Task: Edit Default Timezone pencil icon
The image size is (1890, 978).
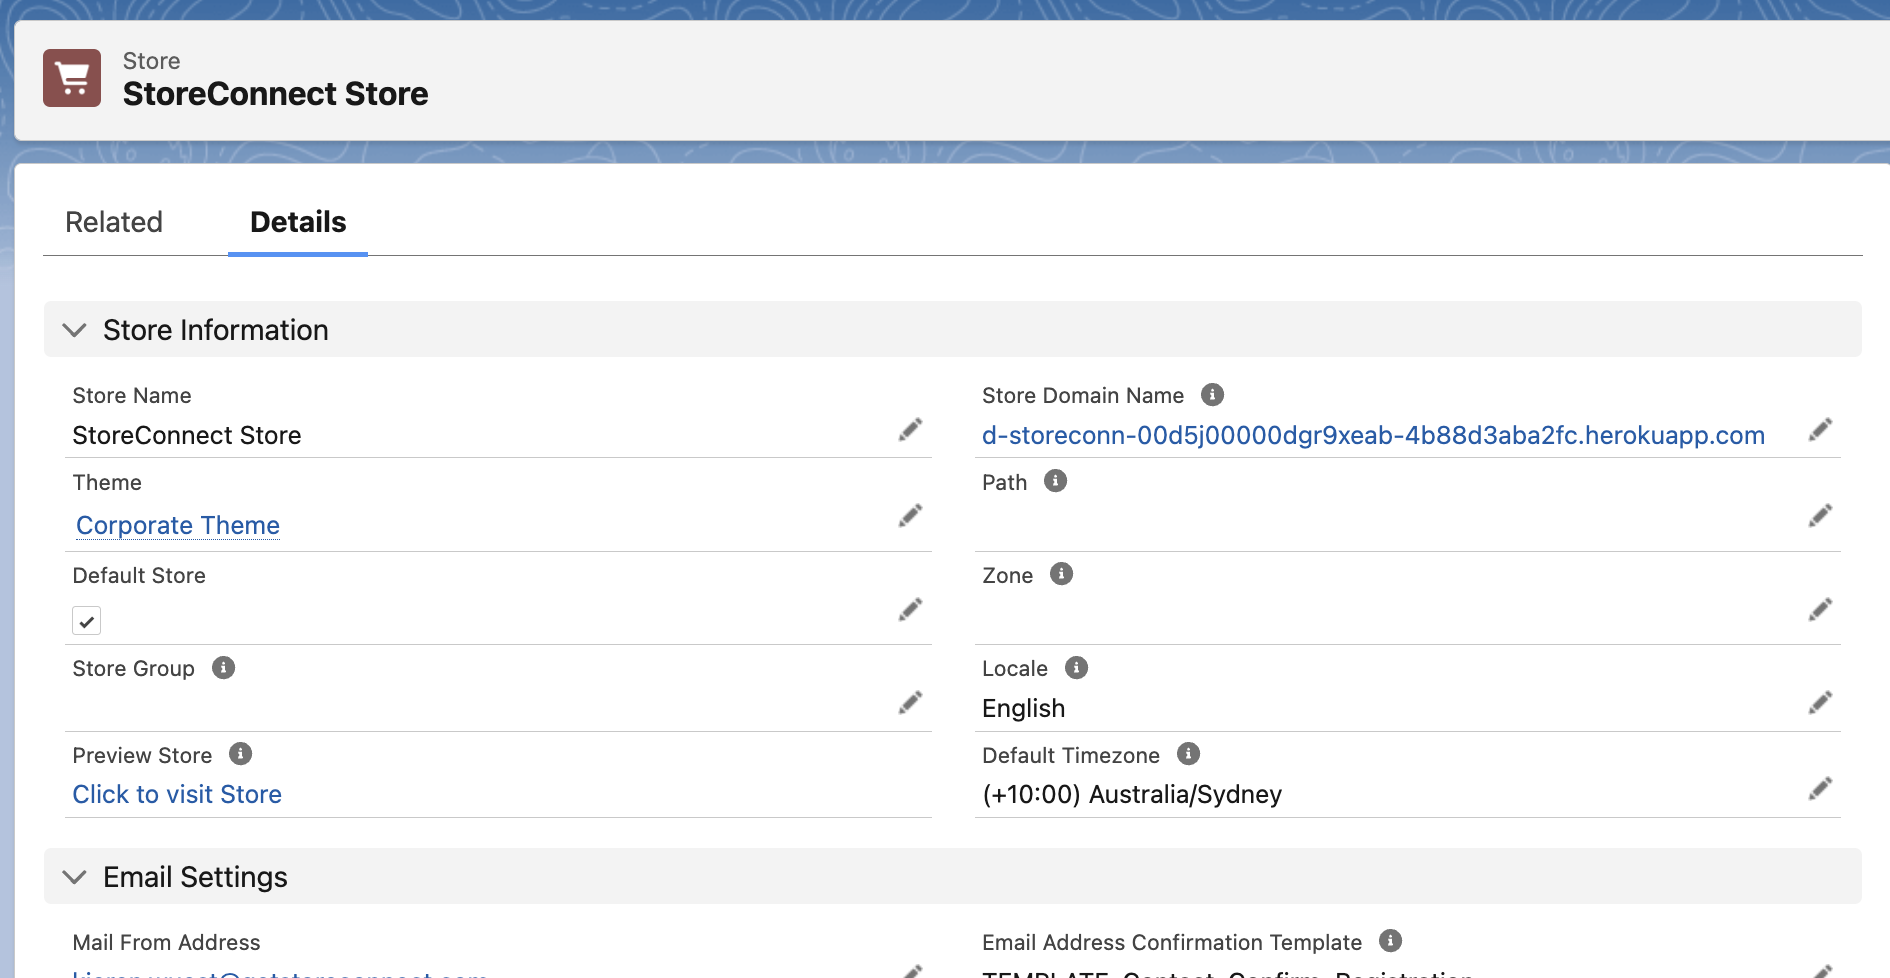Action: click(1820, 789)
